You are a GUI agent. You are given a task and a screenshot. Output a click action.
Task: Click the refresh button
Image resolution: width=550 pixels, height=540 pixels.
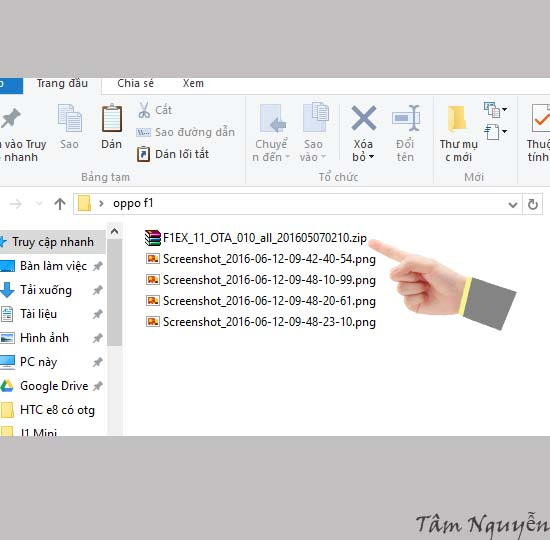click(533, 204)
